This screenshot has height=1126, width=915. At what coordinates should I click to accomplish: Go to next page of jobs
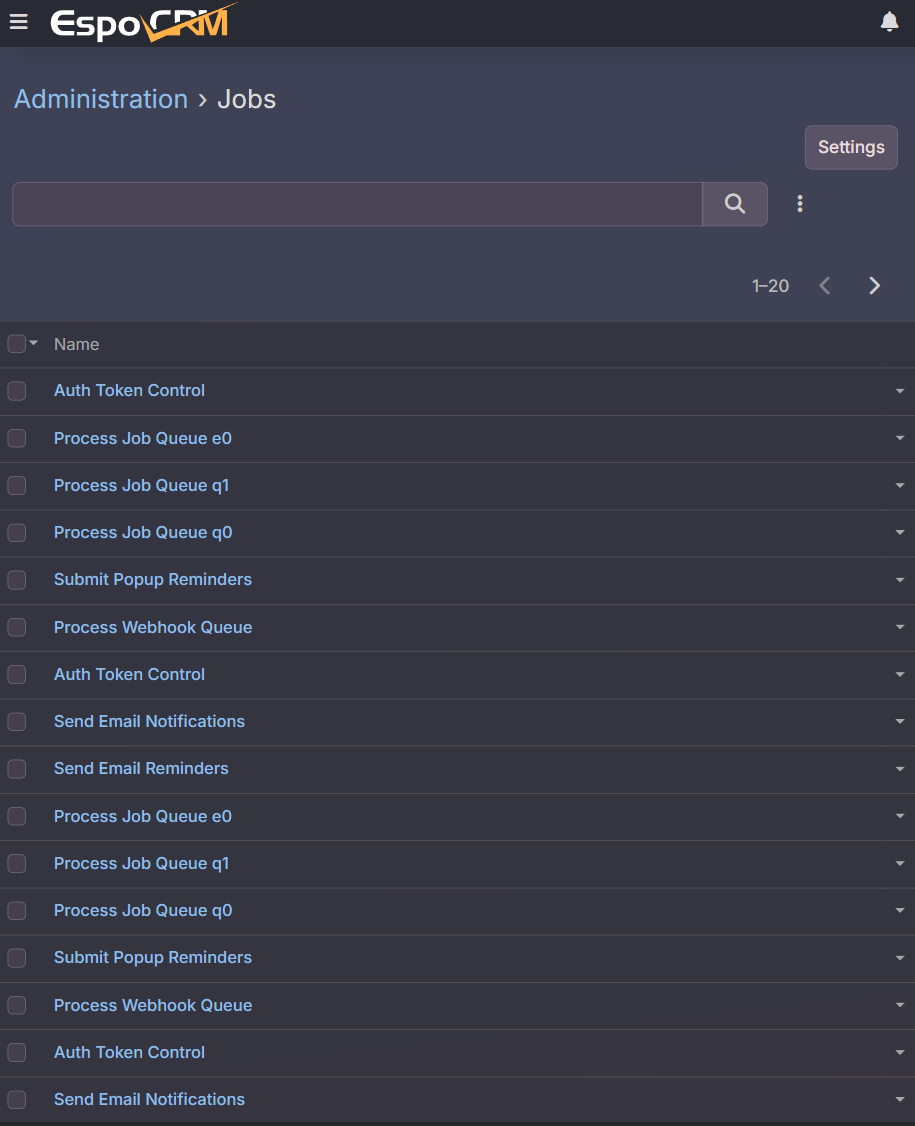(x=874, y=286)
